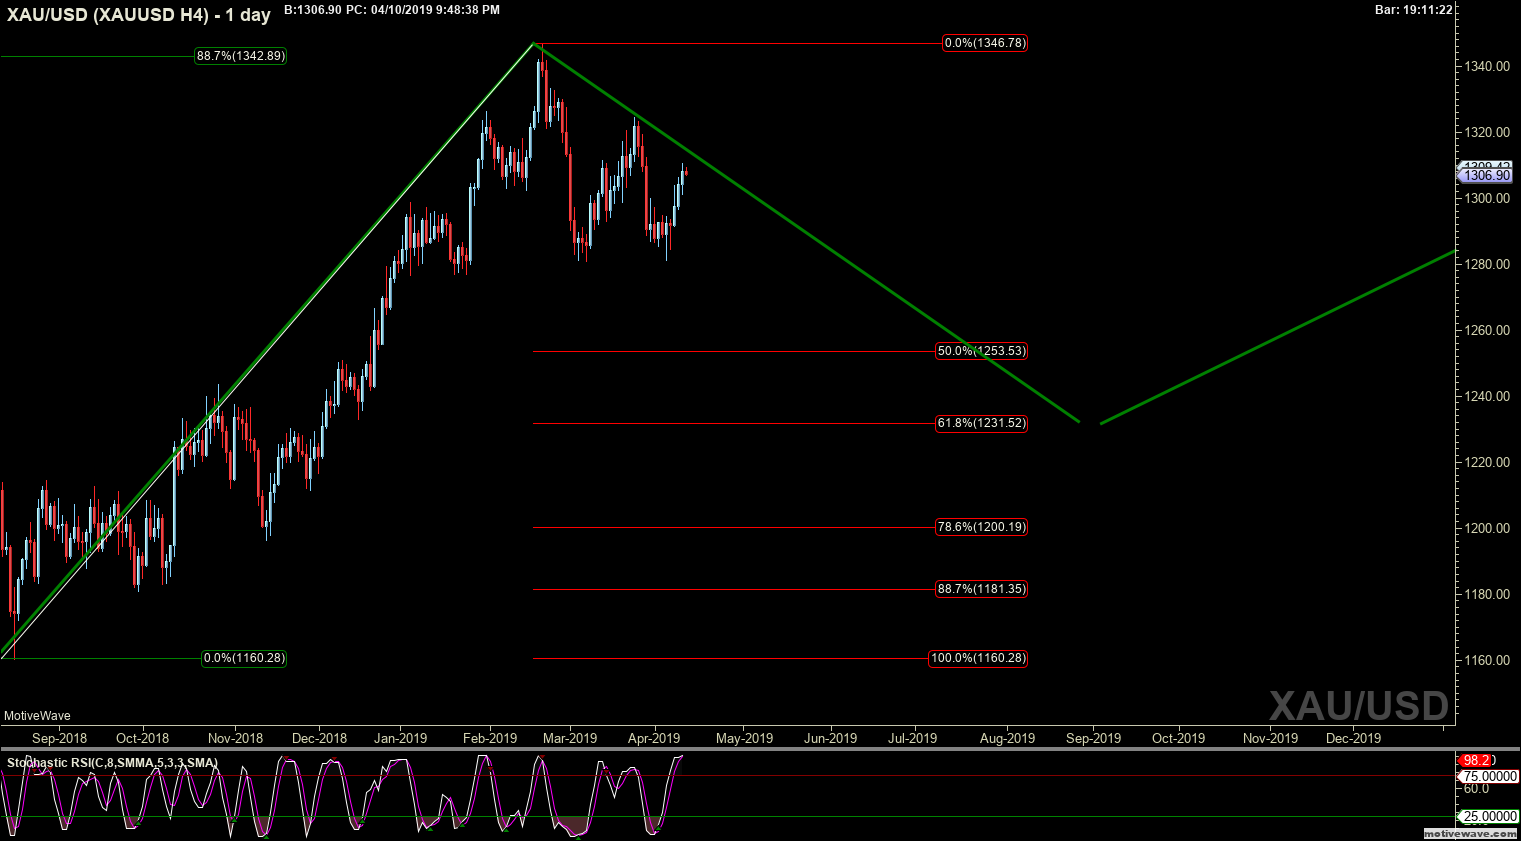
Task: Click Aug-2019 on the time axis
Action: [x=1007, y=738]
